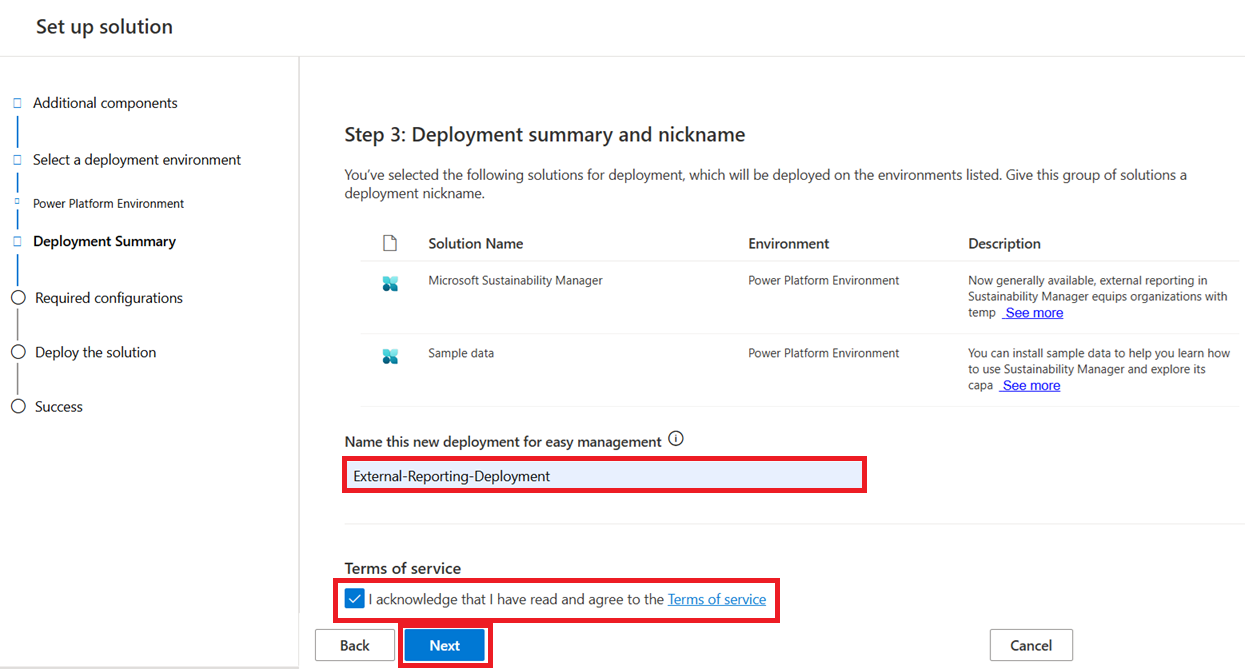Viewport: 1245px width, 669px height.
Task: Expand See more for Sample data description
Action: click(x=1030, y=385)
